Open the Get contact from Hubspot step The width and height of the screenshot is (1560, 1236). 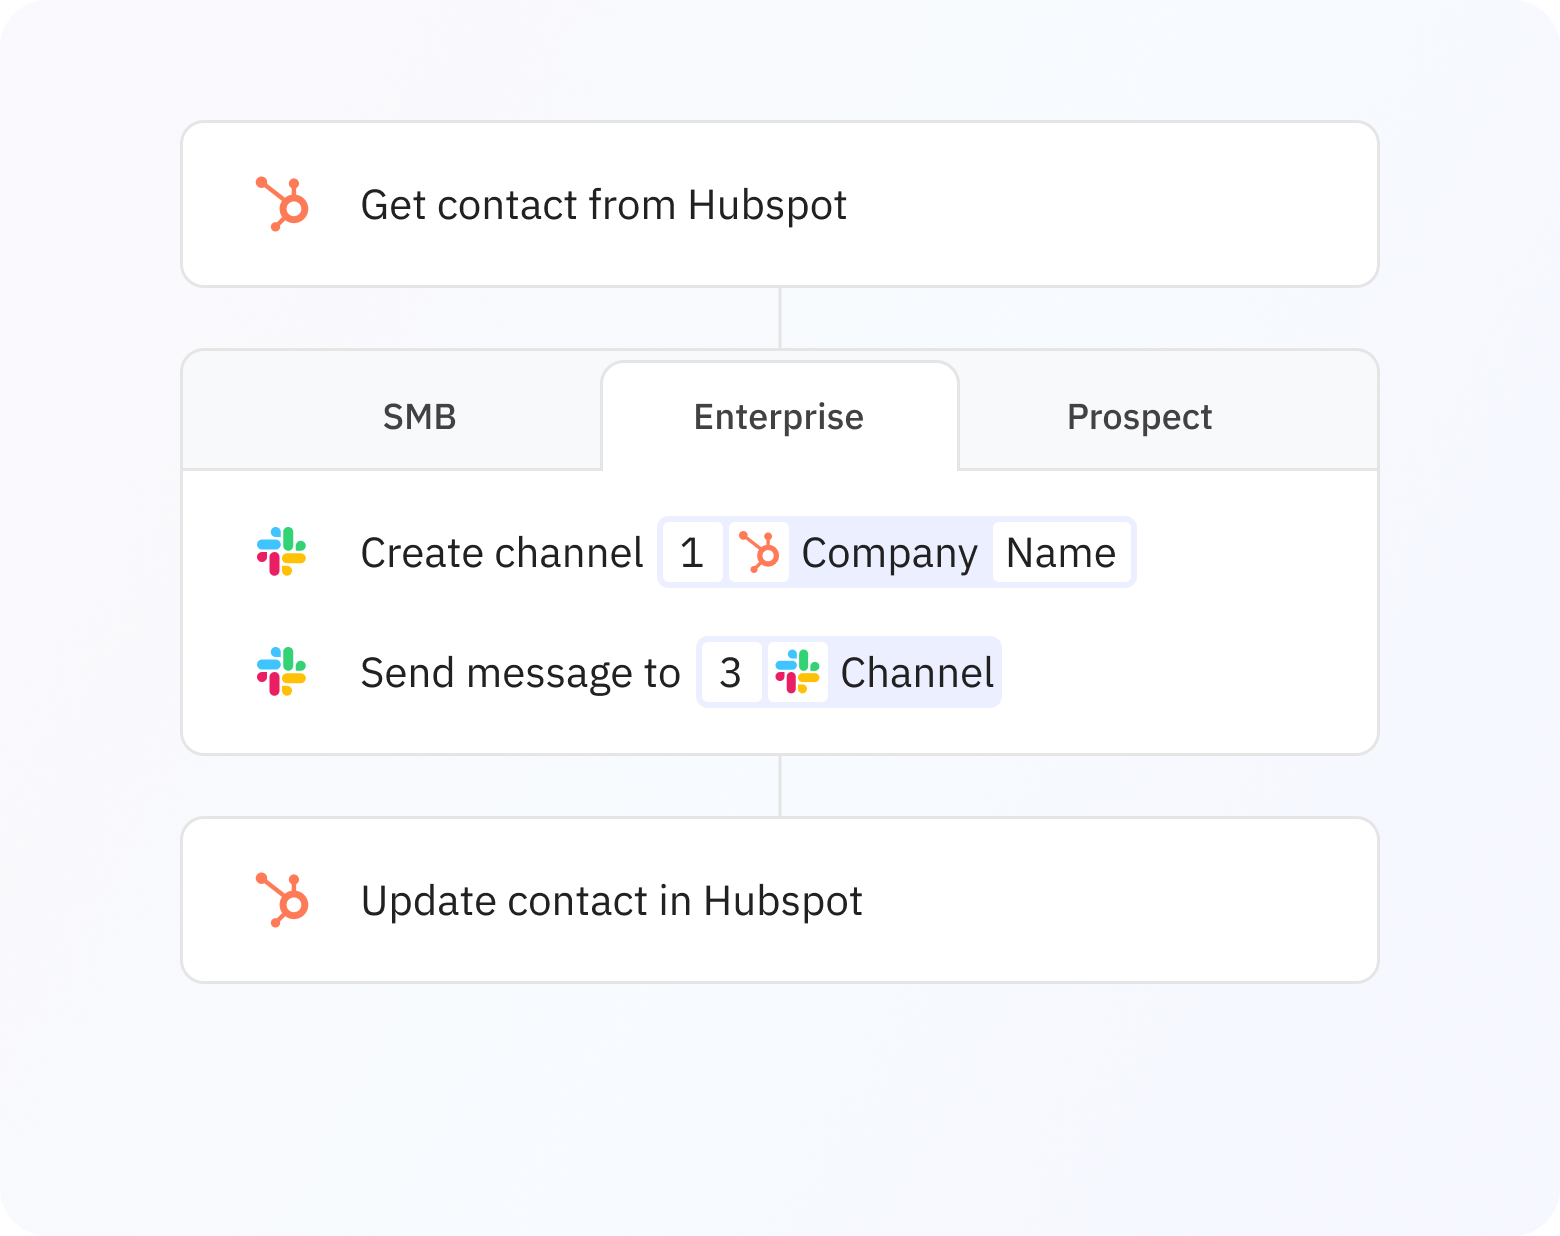coord(604,203)
